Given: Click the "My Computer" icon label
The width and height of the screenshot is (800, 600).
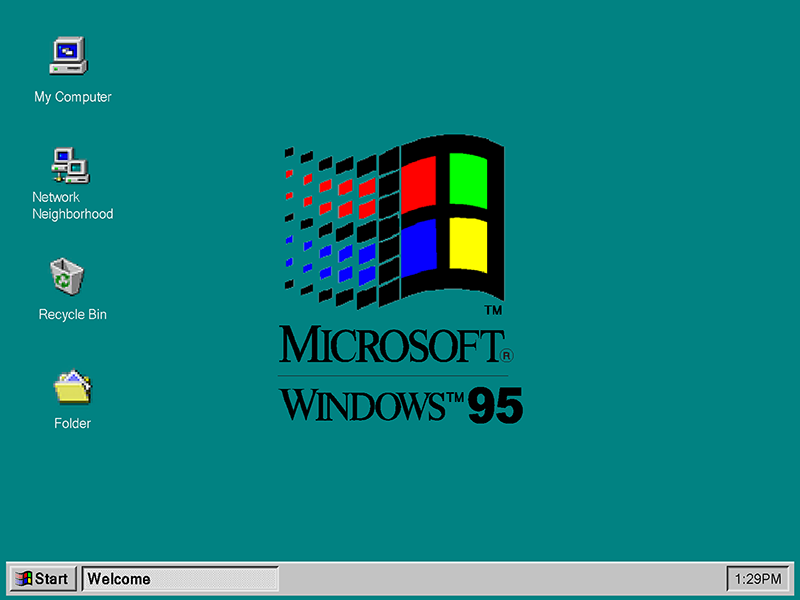Looking at the screenshot, I should [x=72, y=97].
